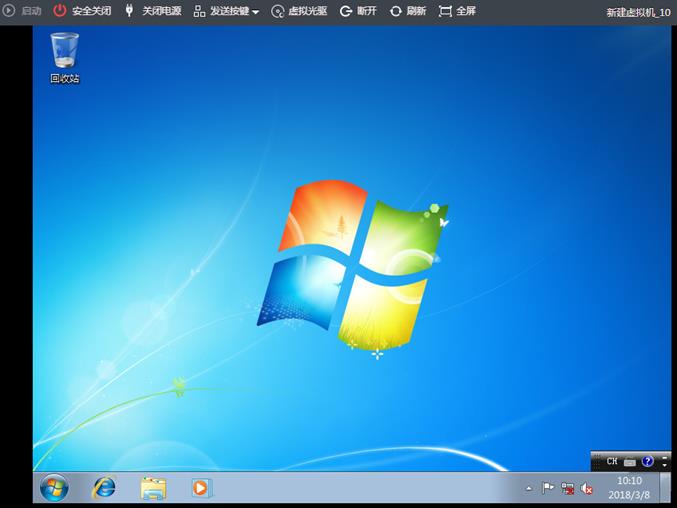The image size is (677, 508).
Task: Select the 回收站 Recycle Bin icon
Action: coord(65,58)
